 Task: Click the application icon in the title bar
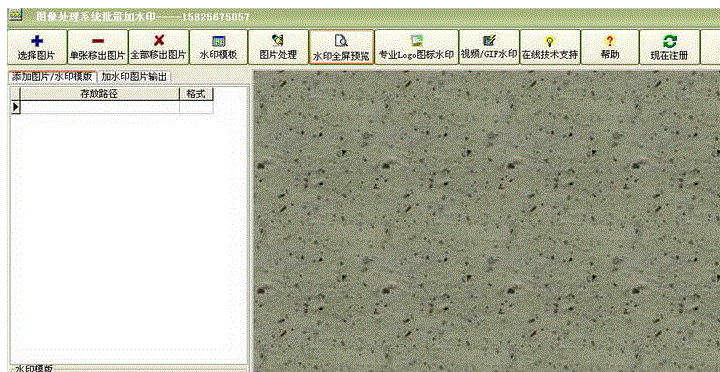[x=16, y=16]
